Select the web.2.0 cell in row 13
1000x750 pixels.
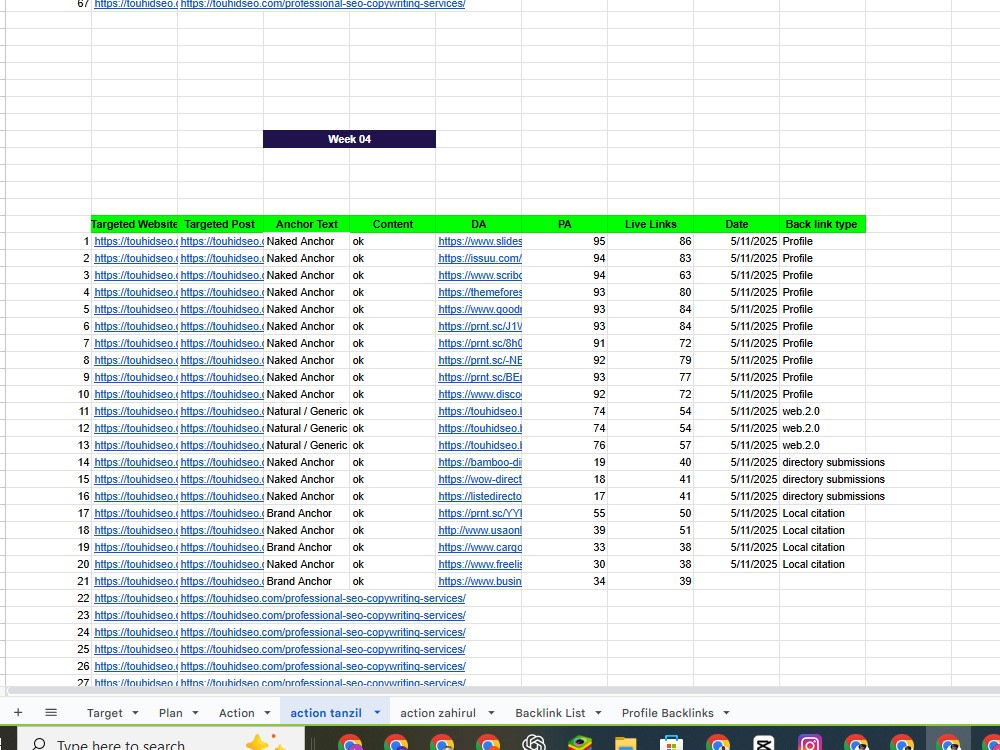[822, 445]
